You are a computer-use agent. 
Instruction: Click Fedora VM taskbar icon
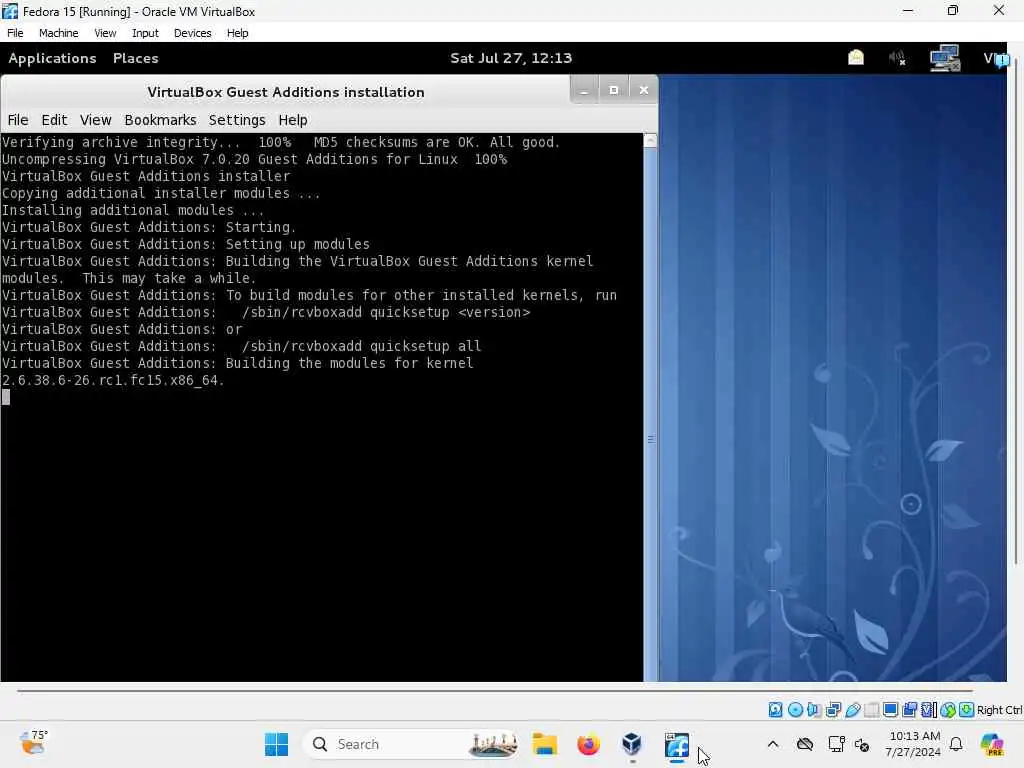coord(677,745)
